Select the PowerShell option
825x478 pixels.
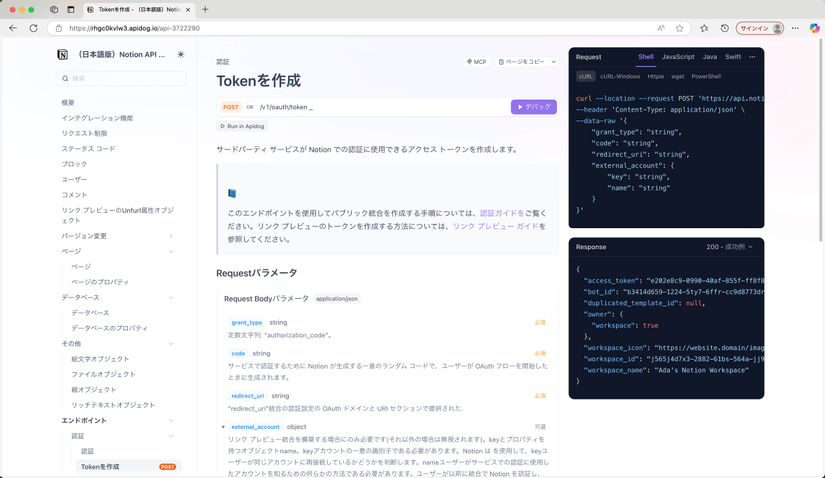706,76
